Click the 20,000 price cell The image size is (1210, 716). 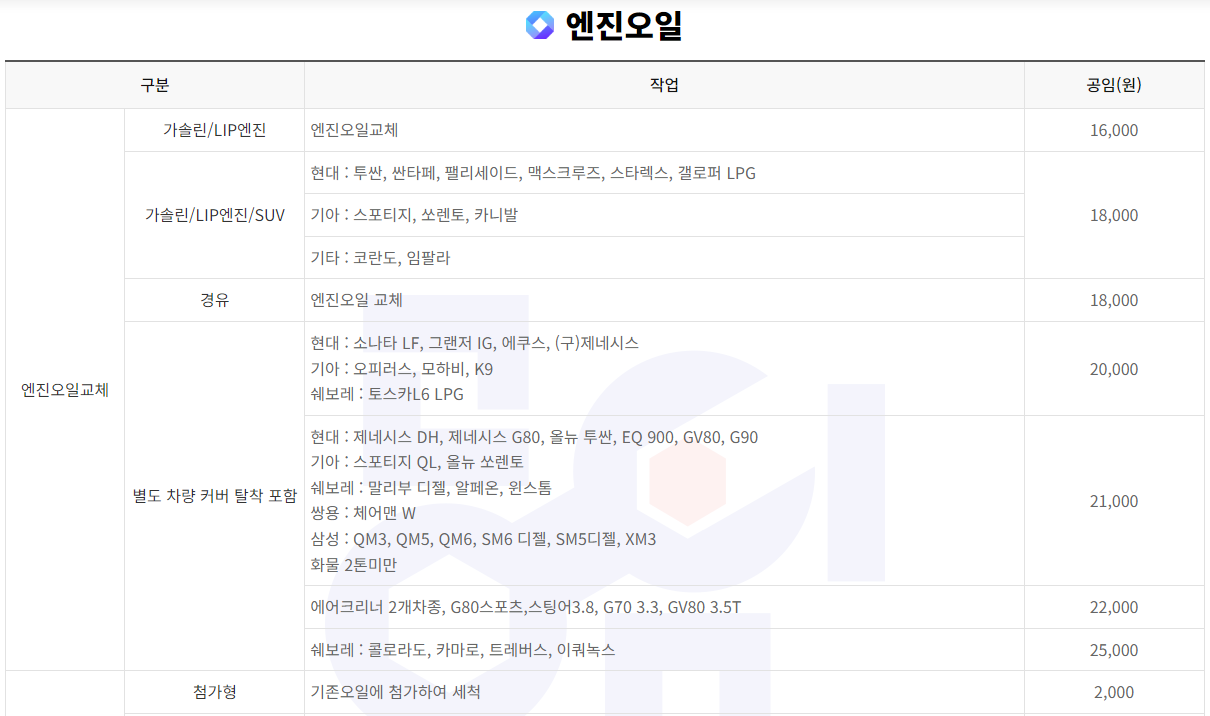tap(1114, 369)
